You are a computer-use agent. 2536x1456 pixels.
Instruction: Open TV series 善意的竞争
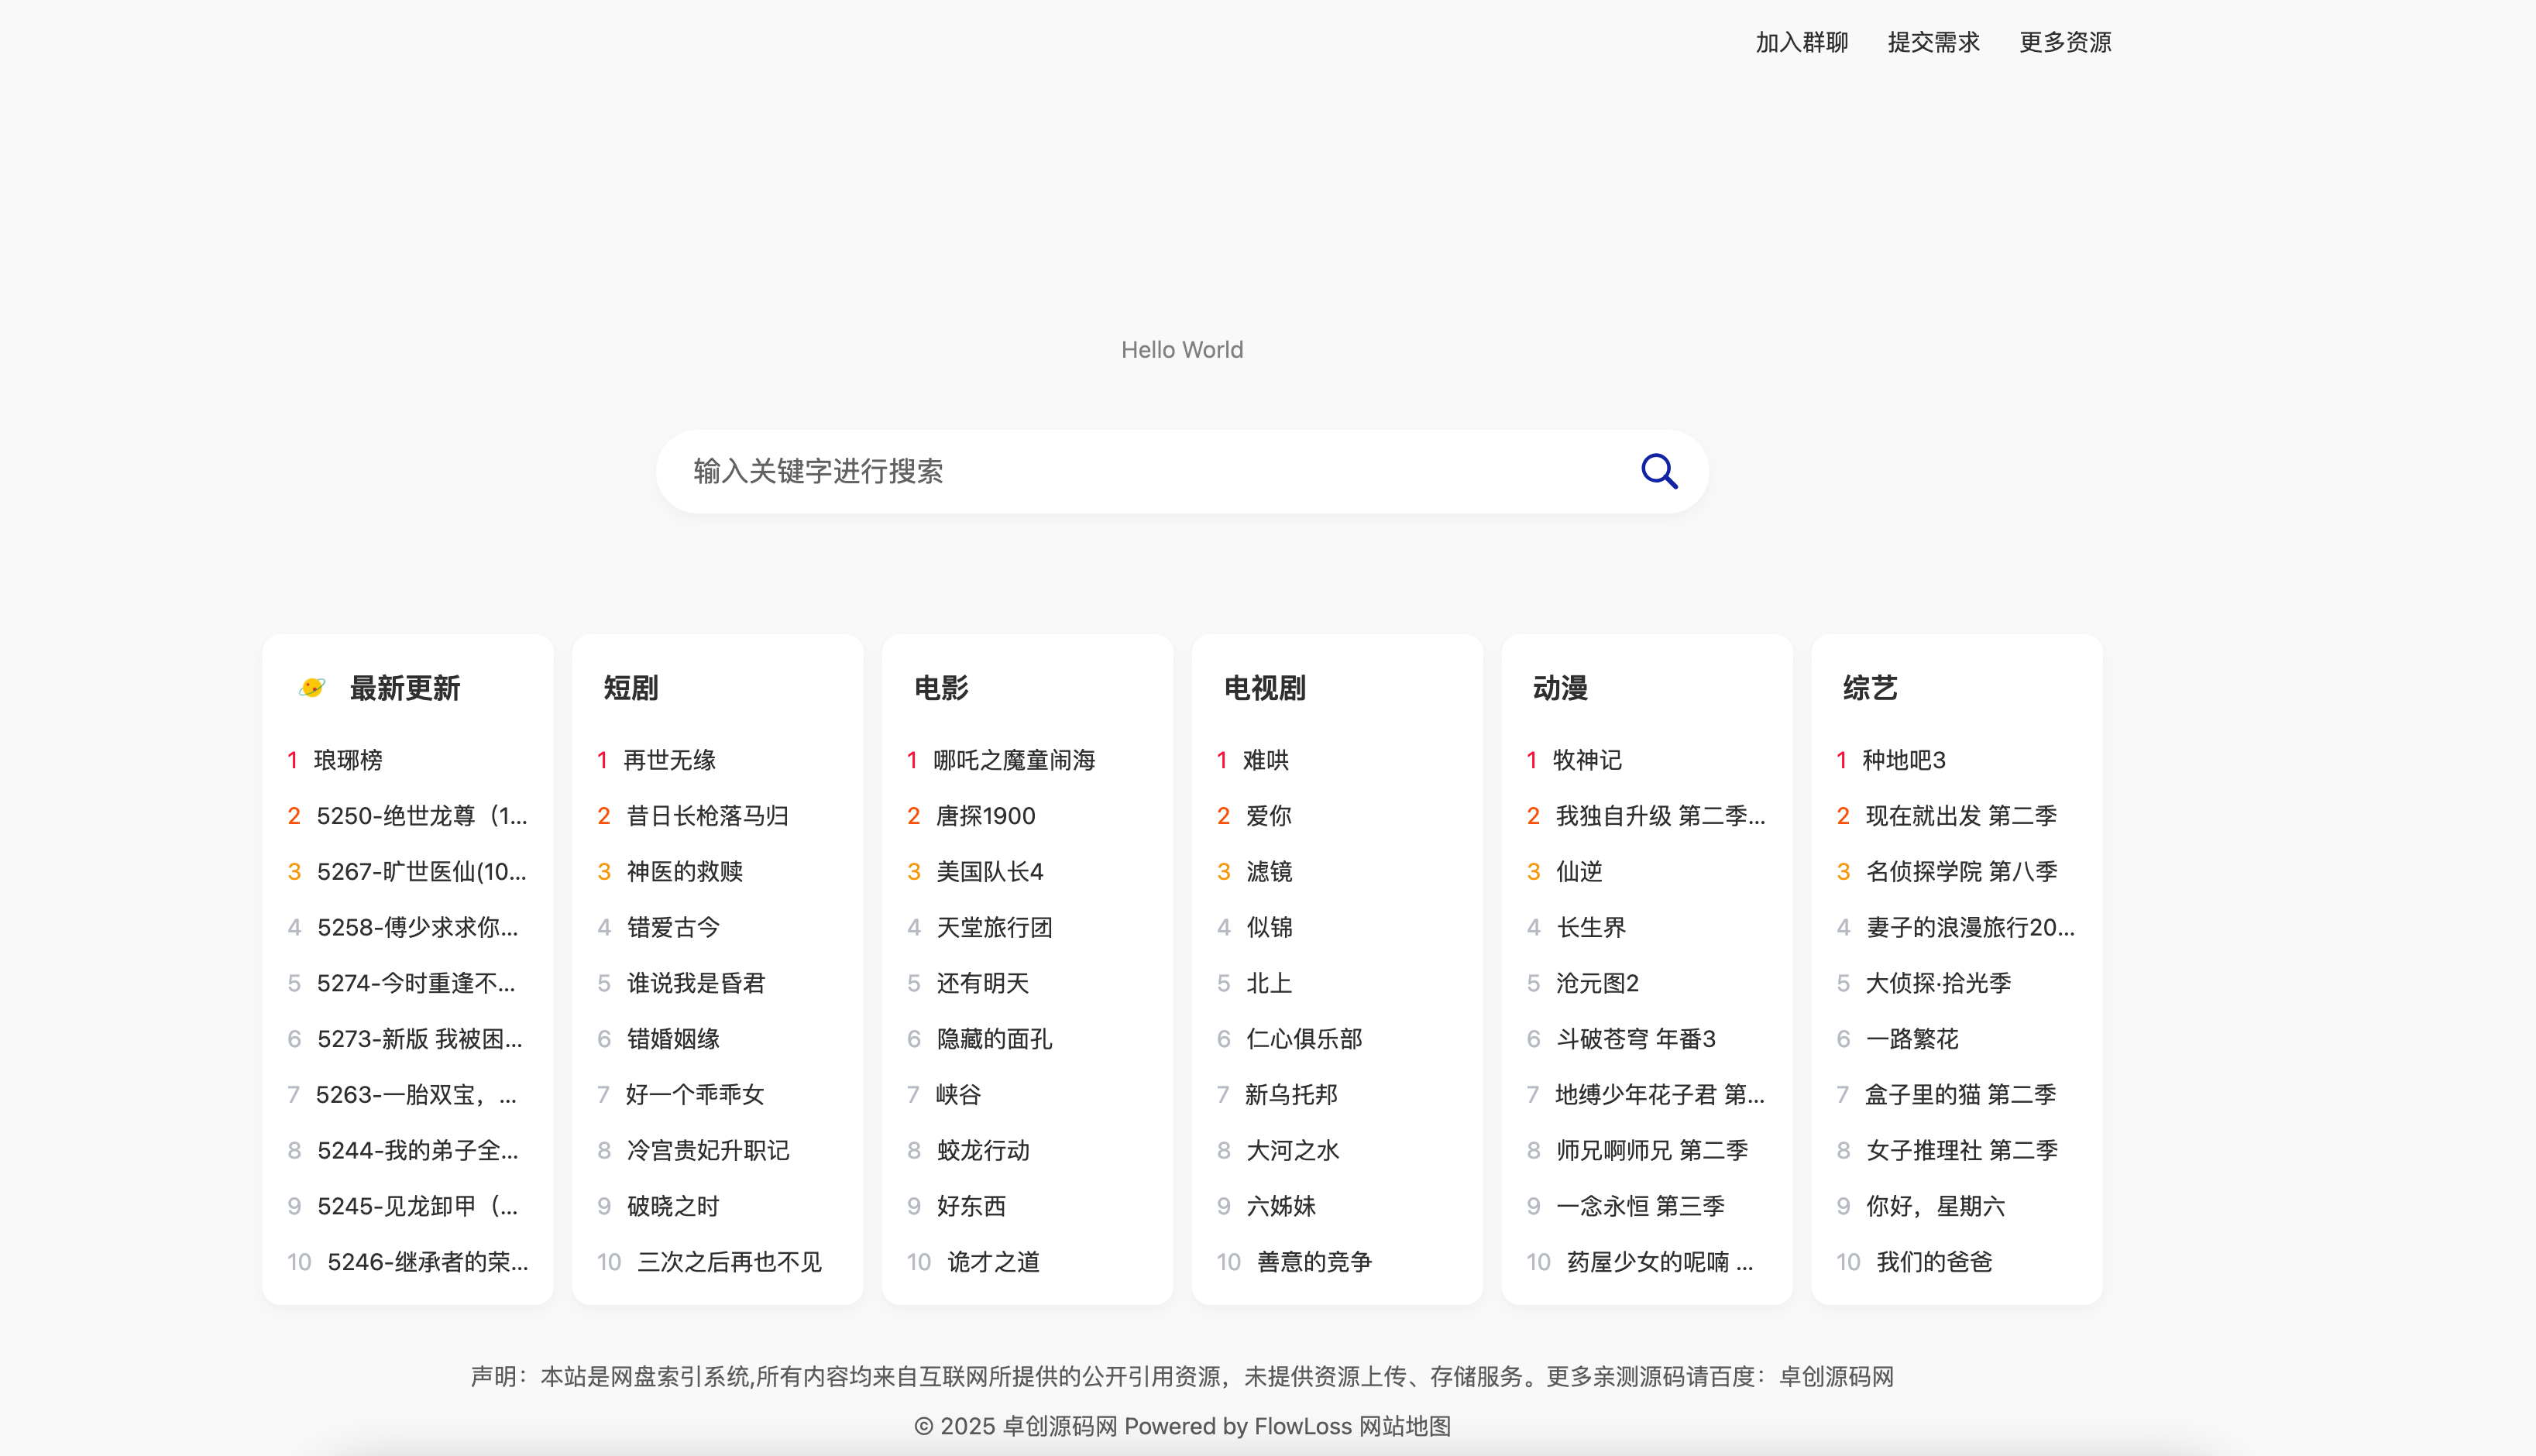click(1314, 1262)
